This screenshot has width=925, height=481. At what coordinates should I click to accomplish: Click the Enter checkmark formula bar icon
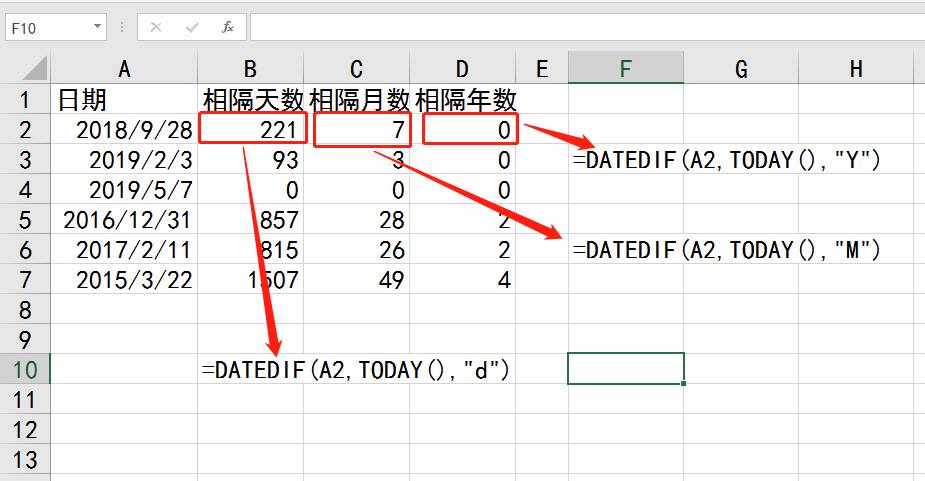pyautogui.click(x=192, y=27)
